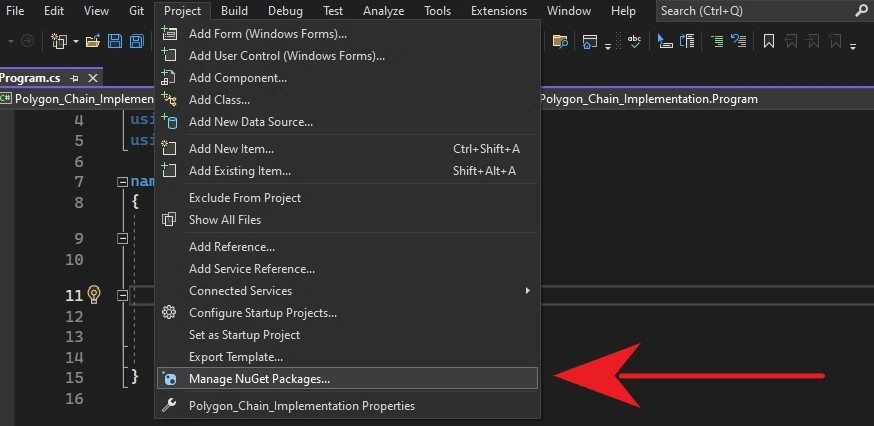Choose Add Service Reference entry
The image size is (874, 426).
(x=347, y=269)
